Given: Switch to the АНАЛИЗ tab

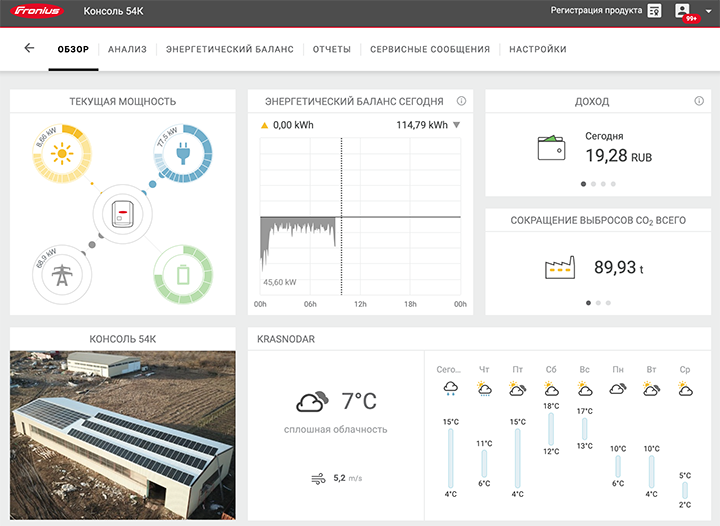Looking at the screenshot, I should (x=127, y=49).
